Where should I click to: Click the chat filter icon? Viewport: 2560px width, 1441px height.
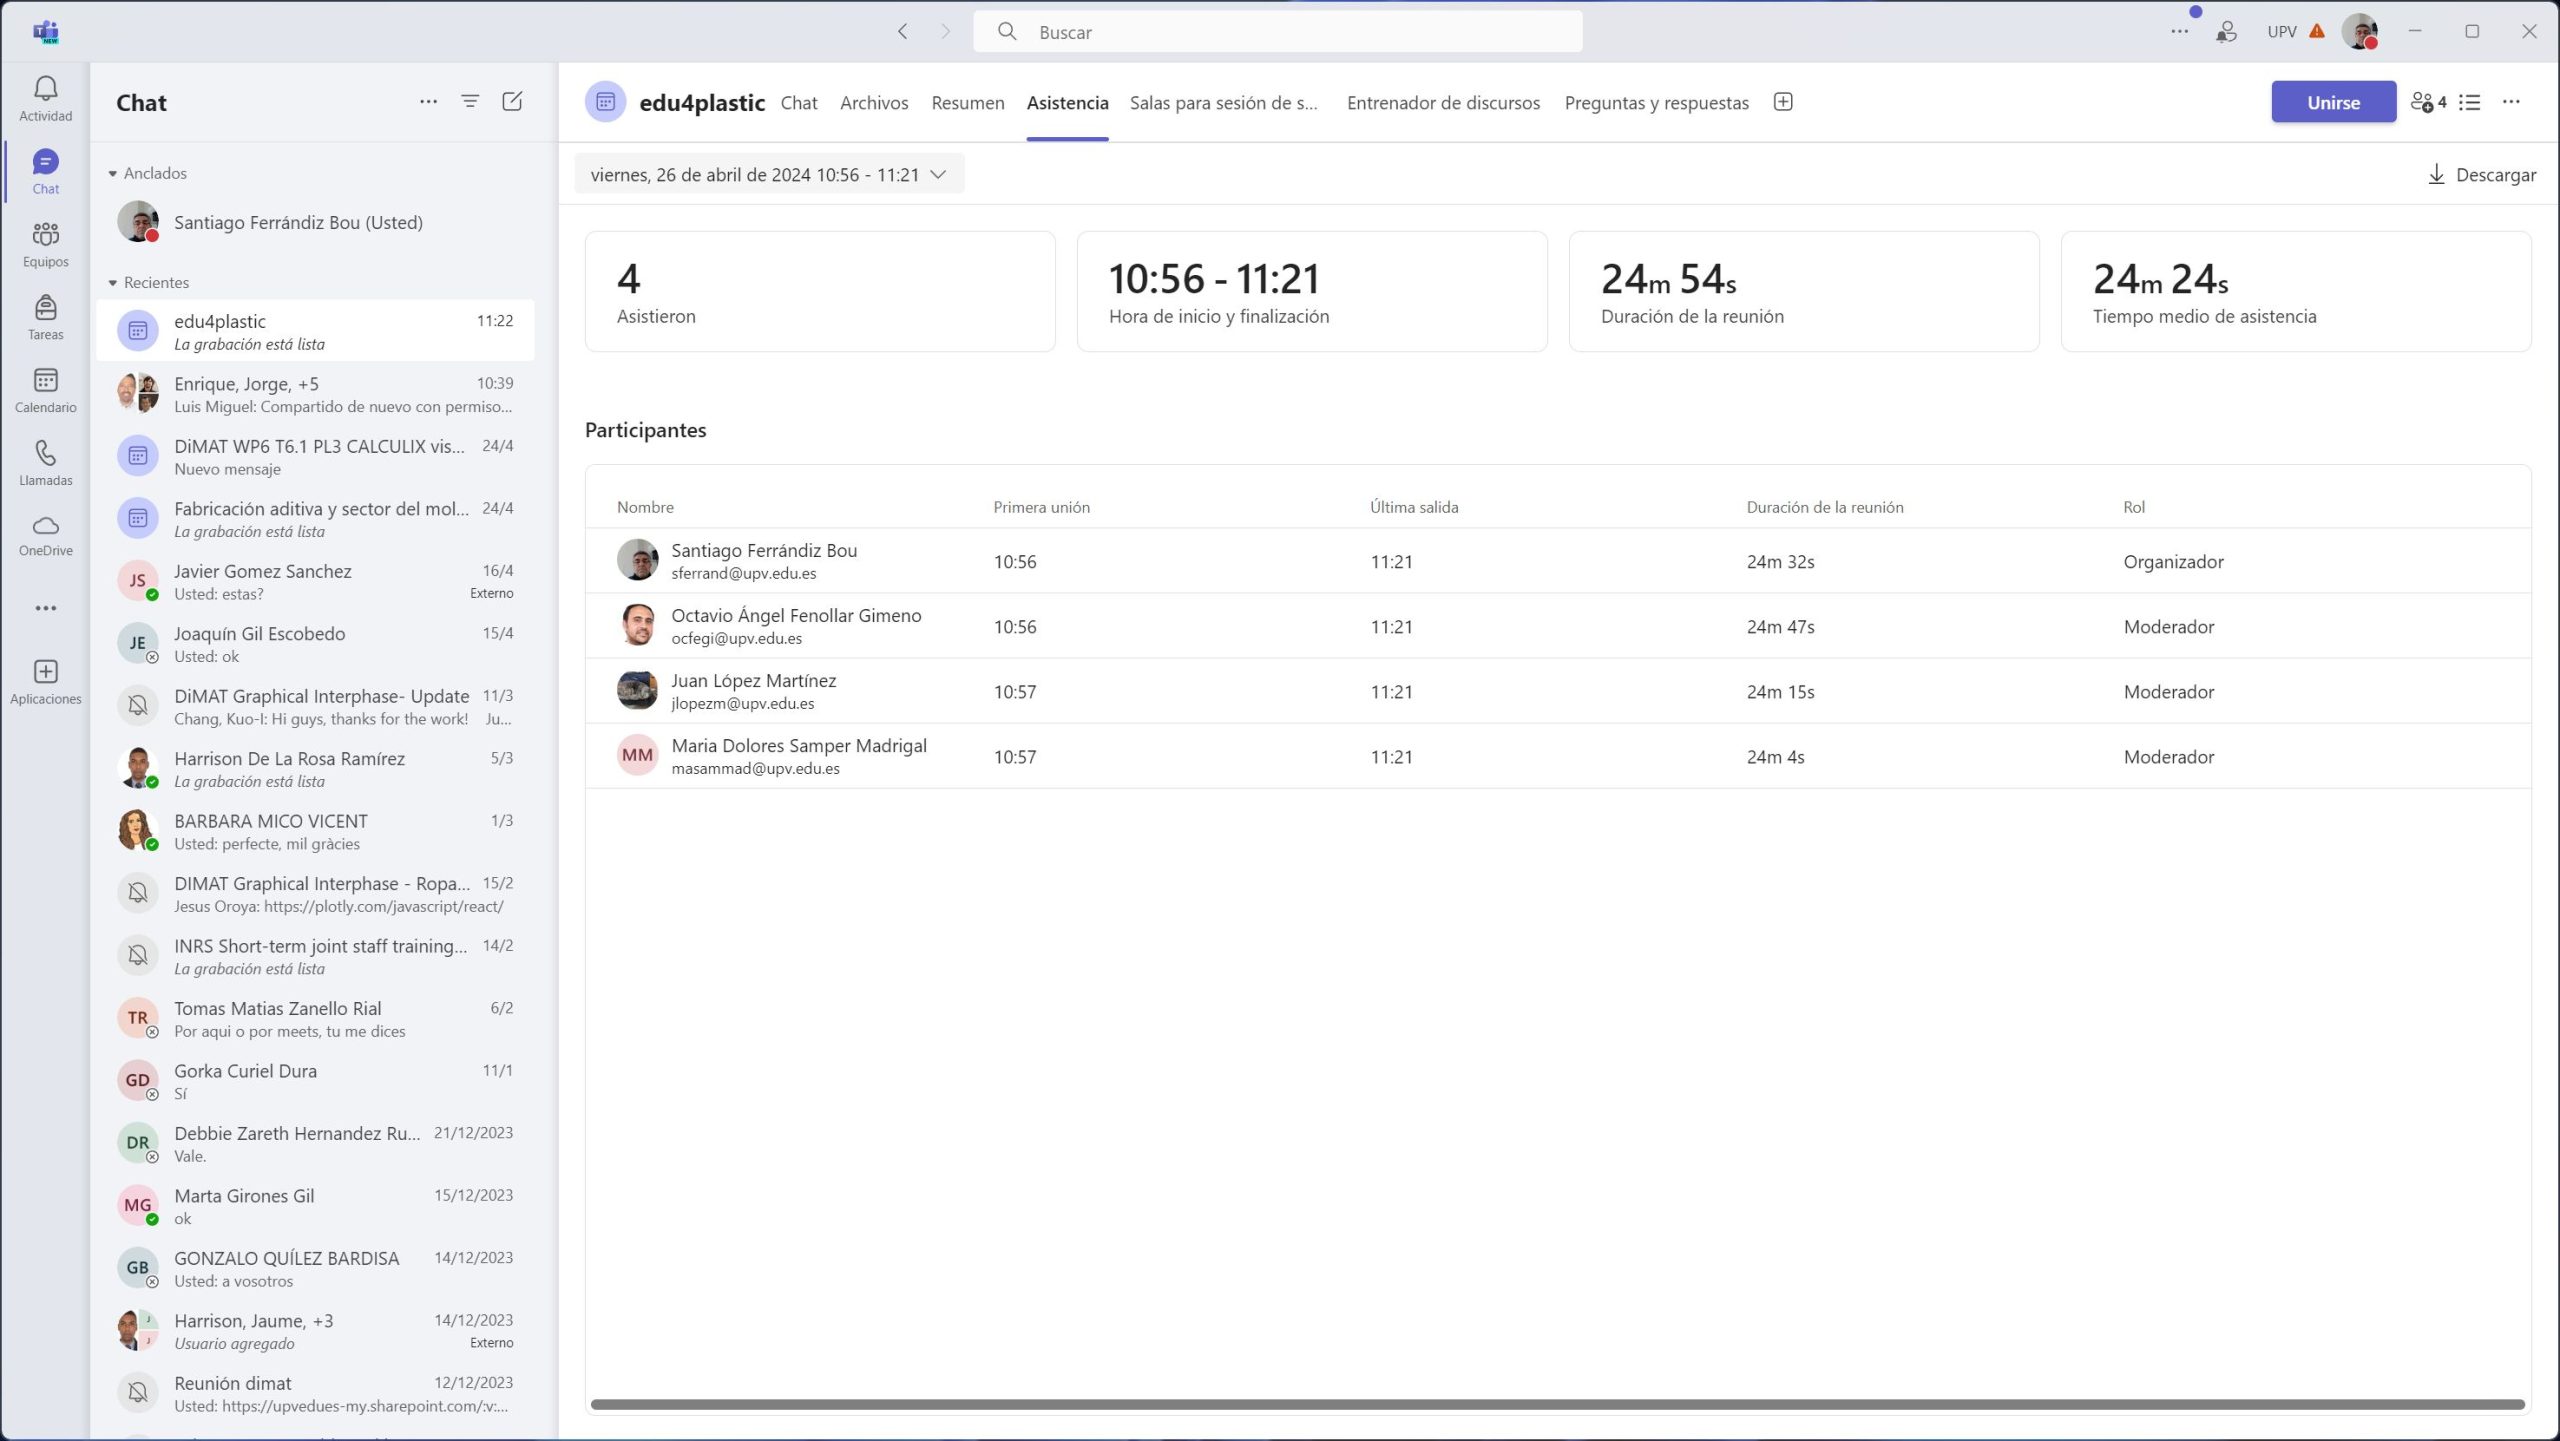469,101
